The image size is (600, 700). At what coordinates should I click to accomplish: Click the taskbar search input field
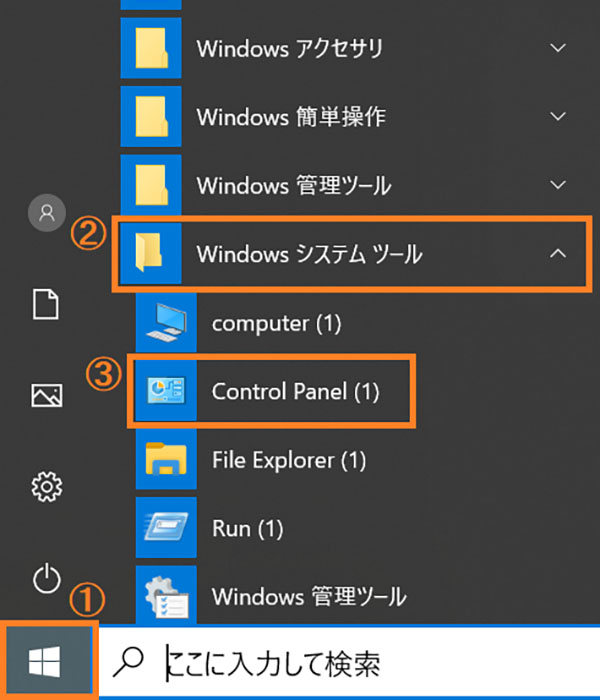click(x=380, y=662)
